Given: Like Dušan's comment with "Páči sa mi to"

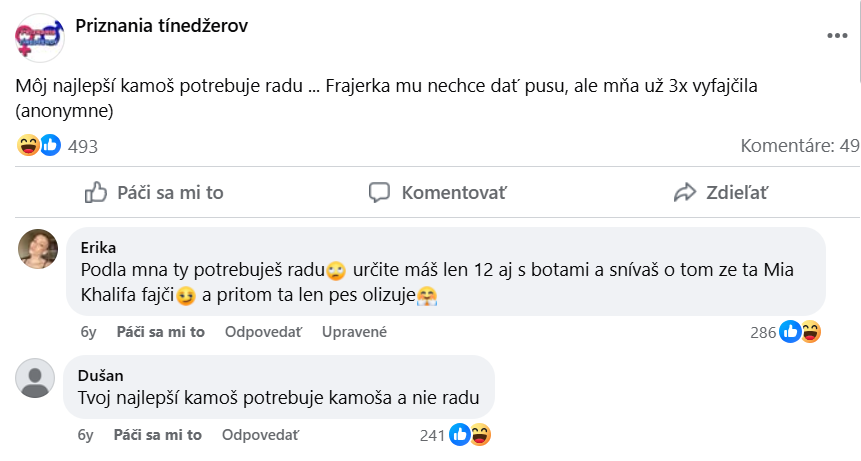Looking at the screenshot, I should click(x=158, y=435).
